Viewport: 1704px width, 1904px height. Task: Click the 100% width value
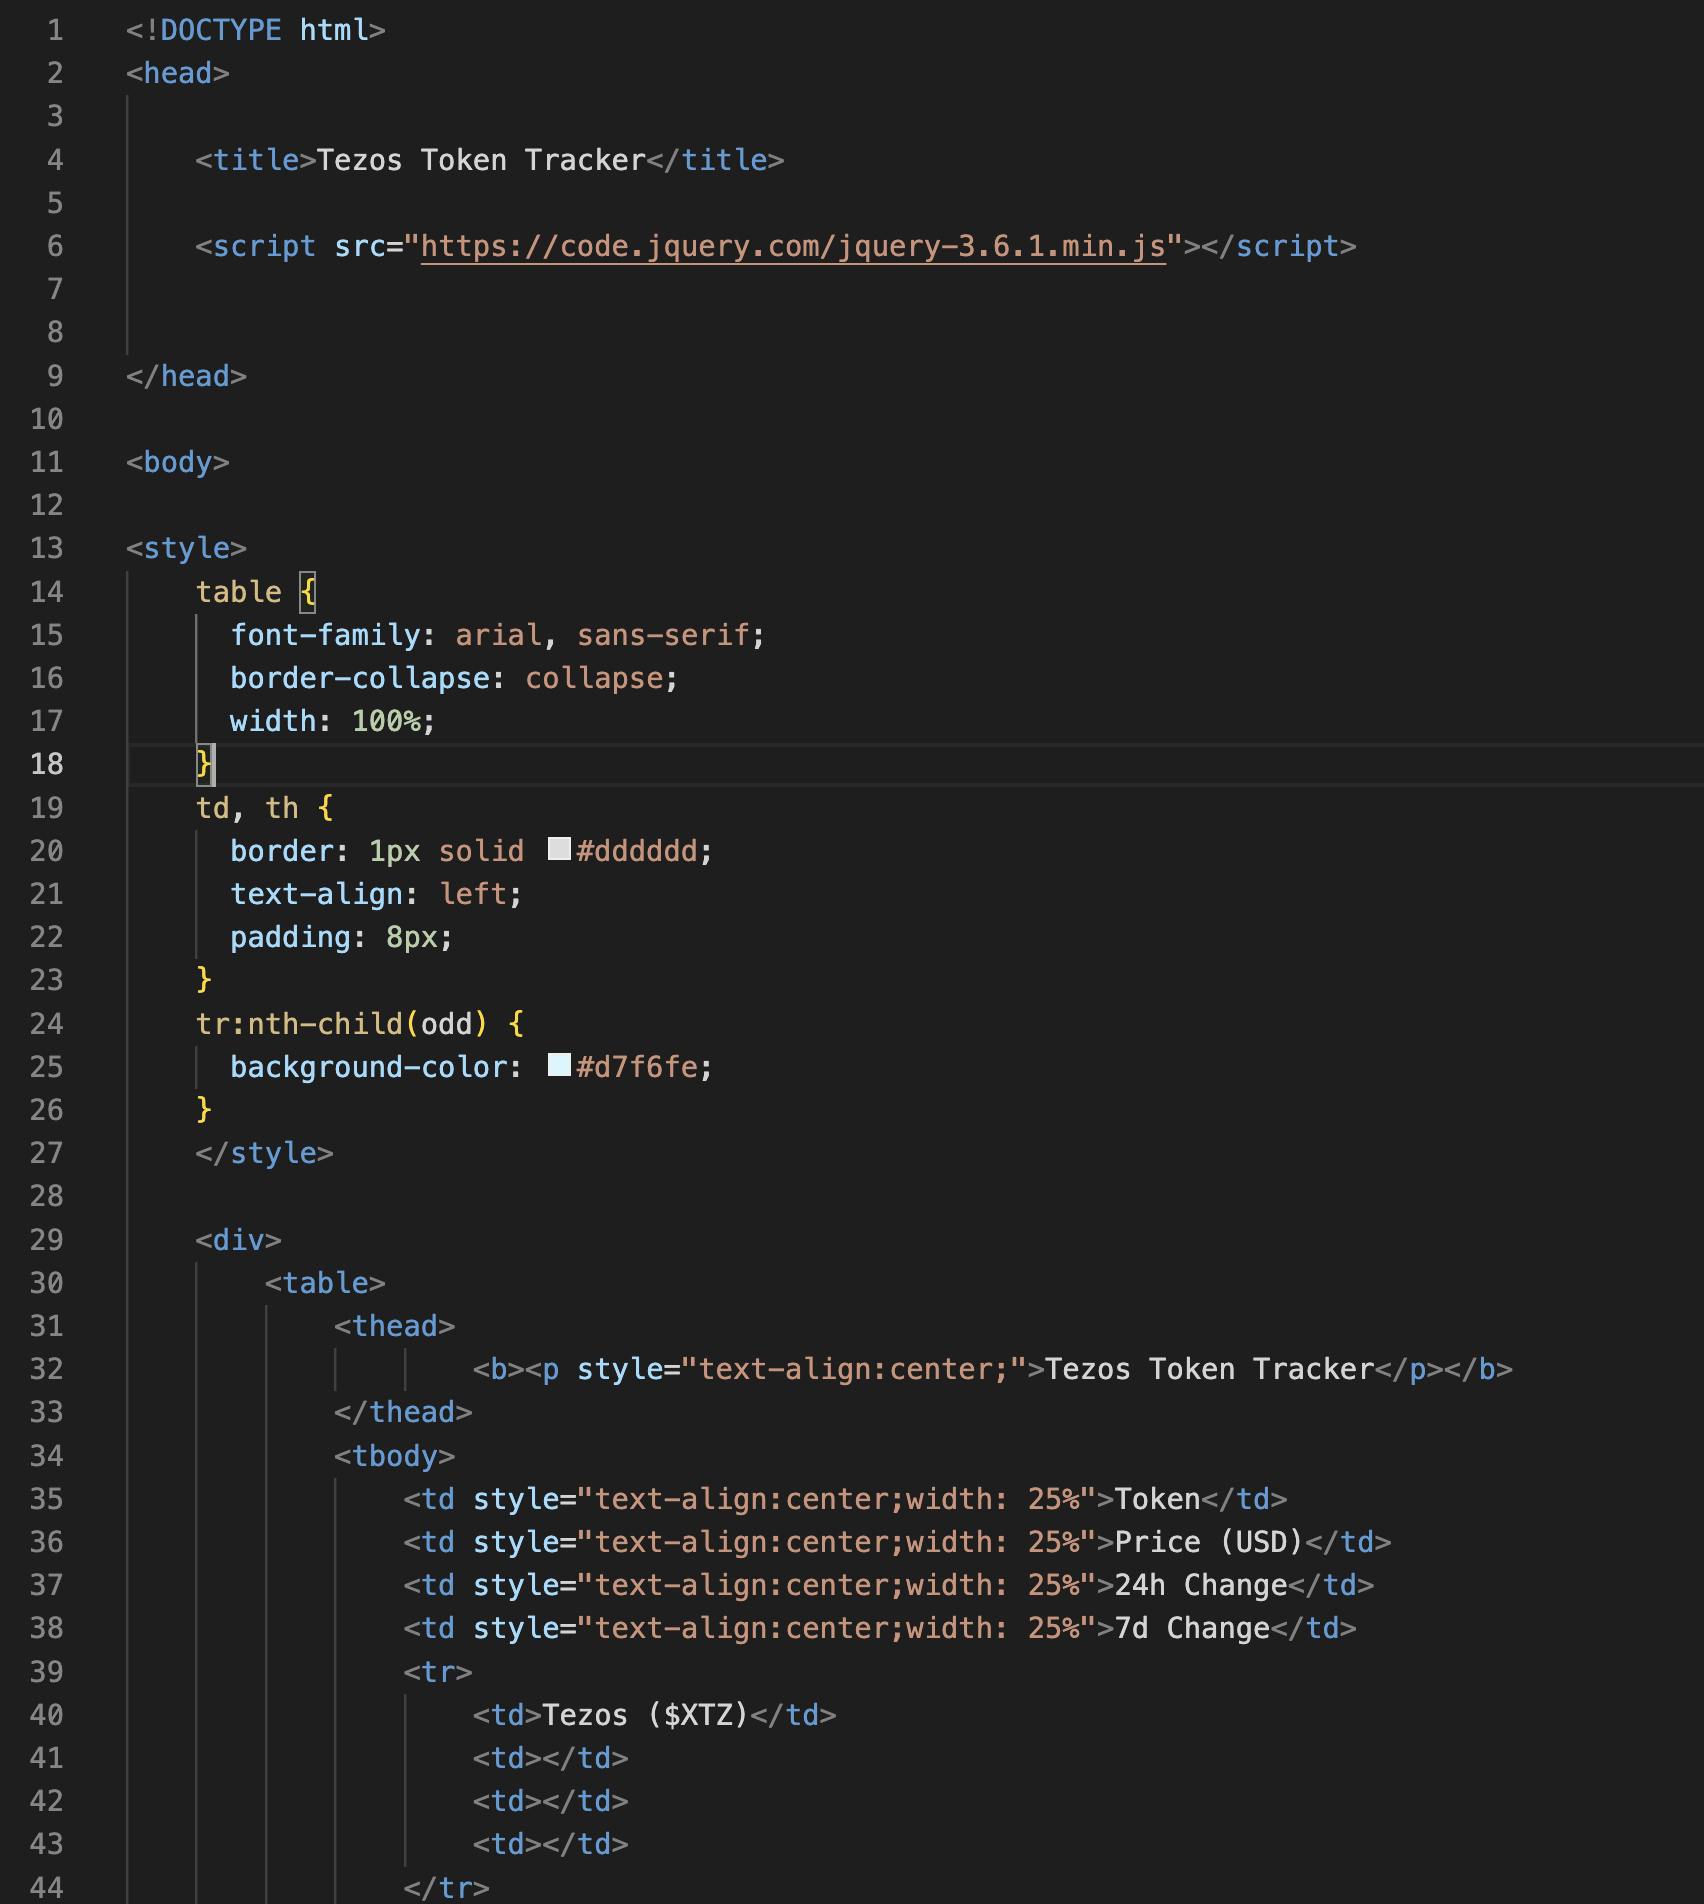click(386, 721)
